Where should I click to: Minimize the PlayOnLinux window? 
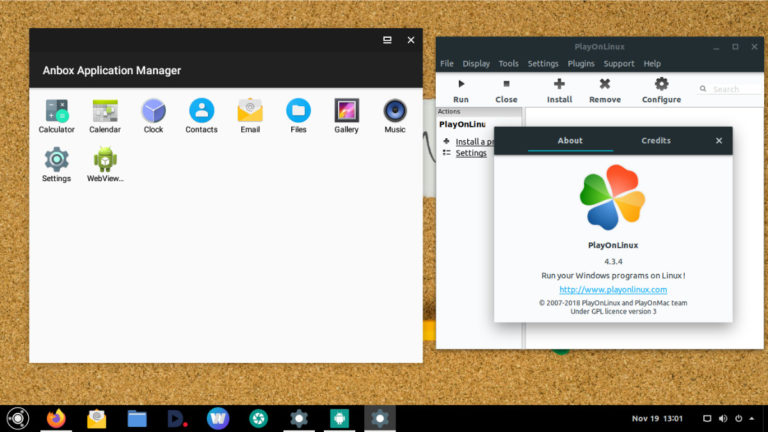pos(716,48)
